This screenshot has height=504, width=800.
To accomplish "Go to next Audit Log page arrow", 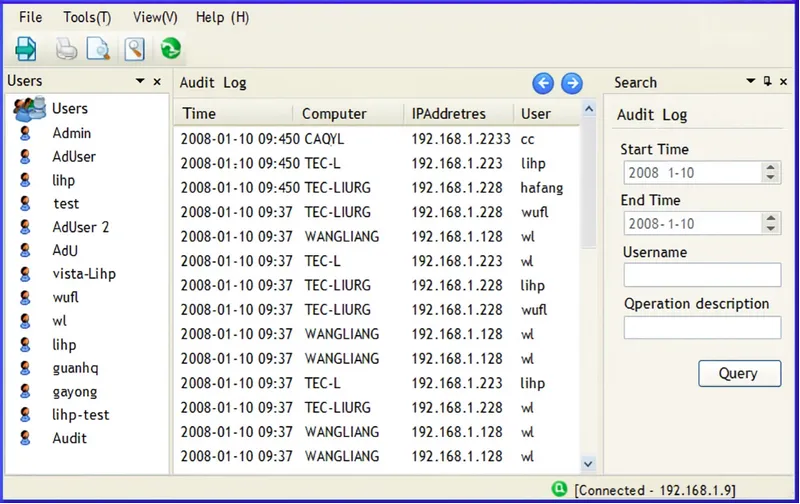I will coord(572,83).
